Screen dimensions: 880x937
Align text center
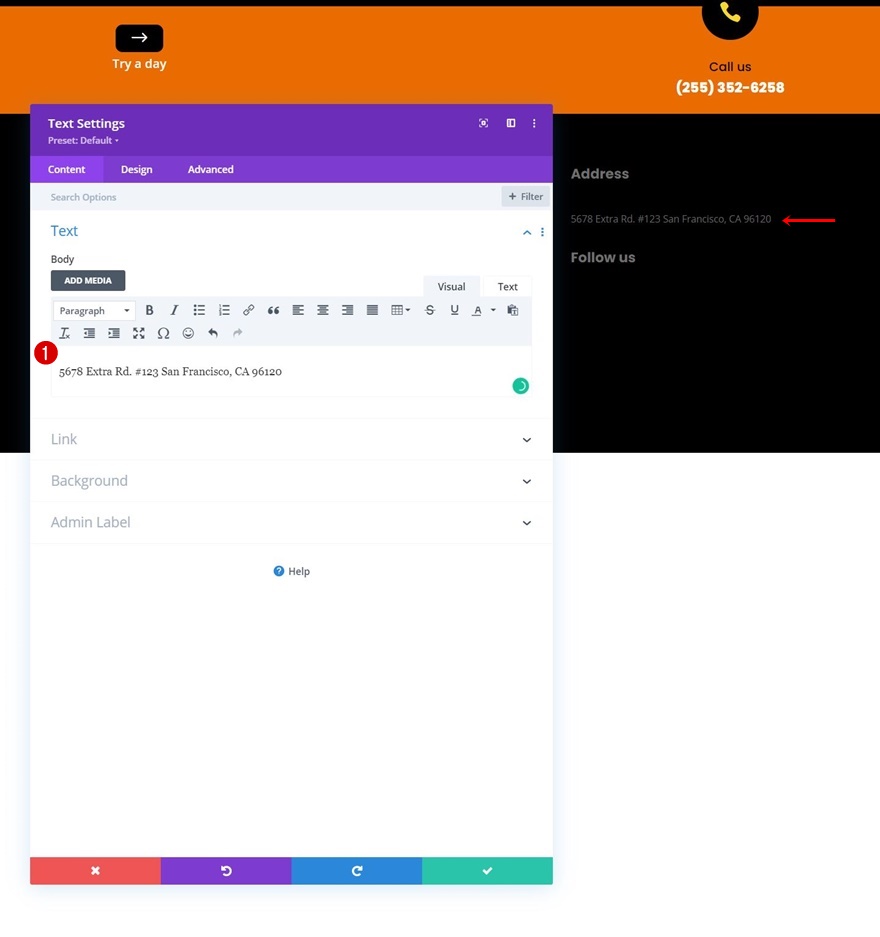(x=323, y=310)
